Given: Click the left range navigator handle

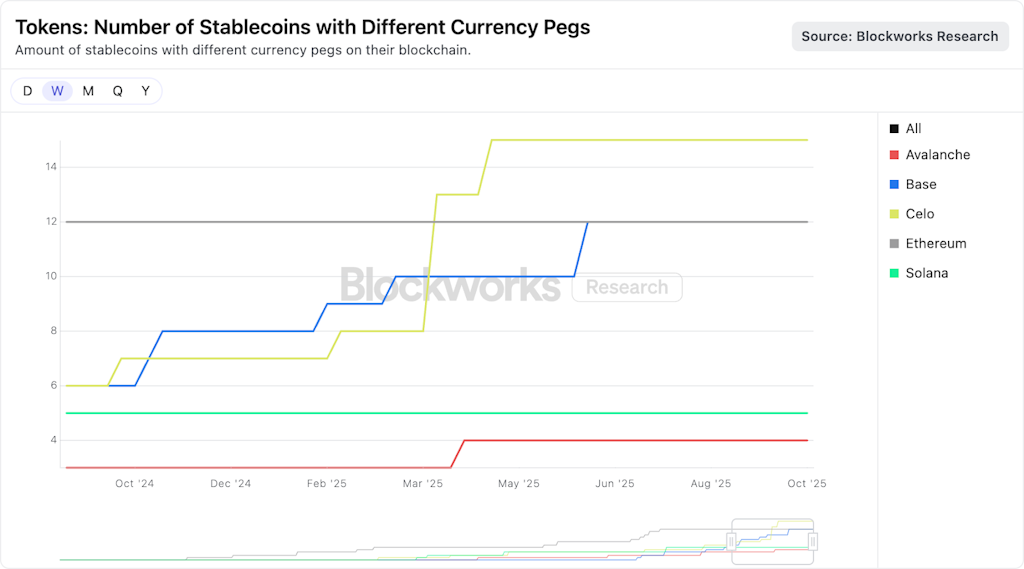Looking at the screenshot, I should coord(732,541).
